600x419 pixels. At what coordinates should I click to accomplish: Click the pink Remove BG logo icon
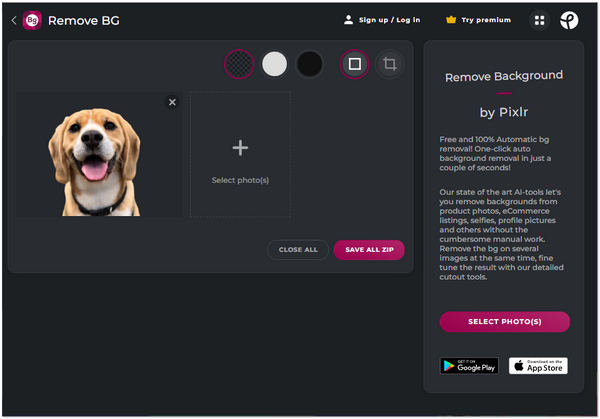[32, 20]
